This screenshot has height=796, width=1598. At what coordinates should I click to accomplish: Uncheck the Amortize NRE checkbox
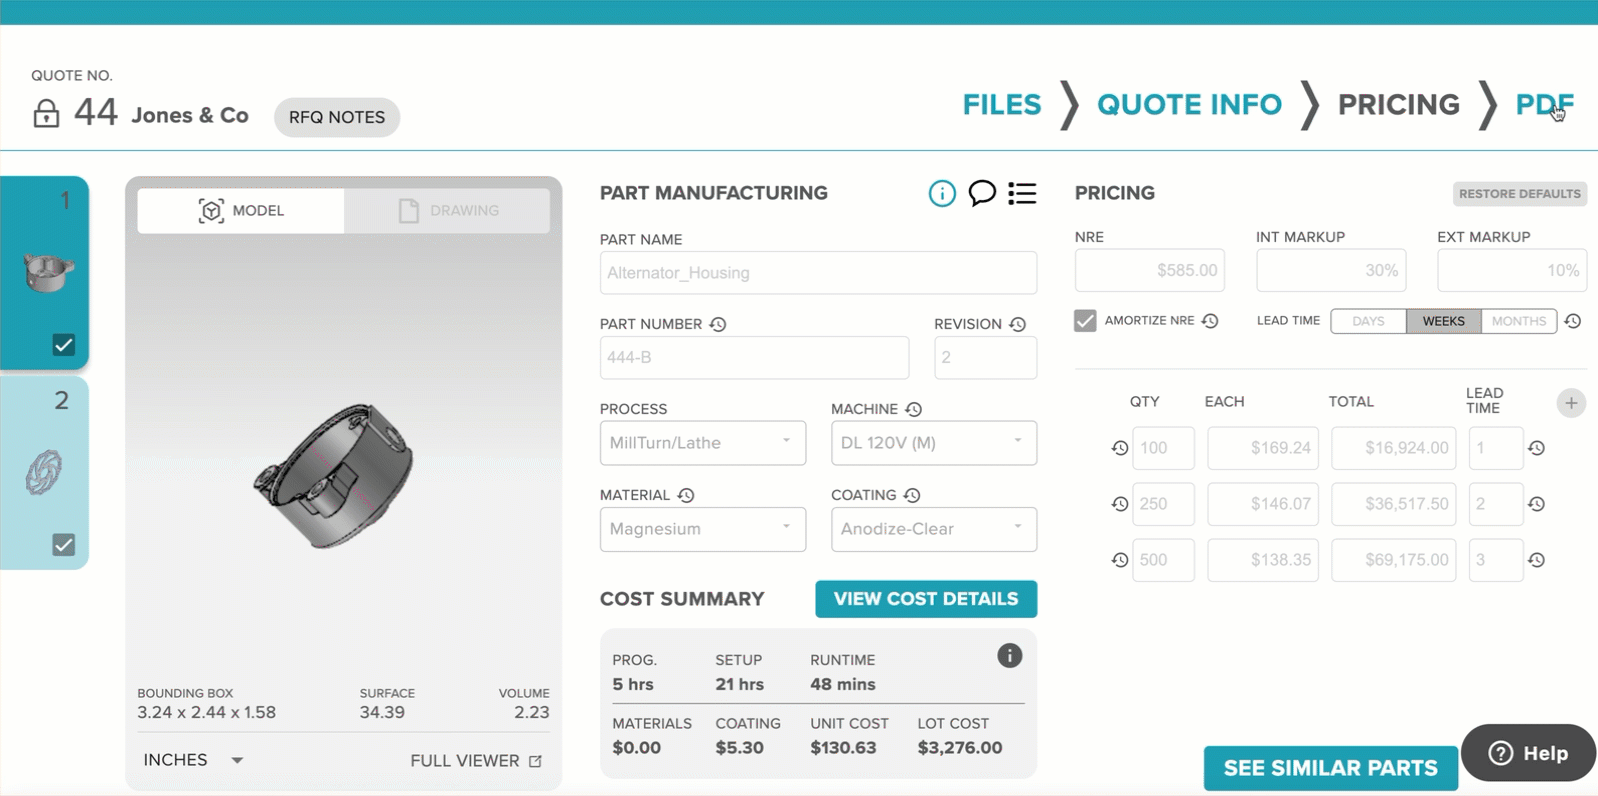(x=1085, y=321)
